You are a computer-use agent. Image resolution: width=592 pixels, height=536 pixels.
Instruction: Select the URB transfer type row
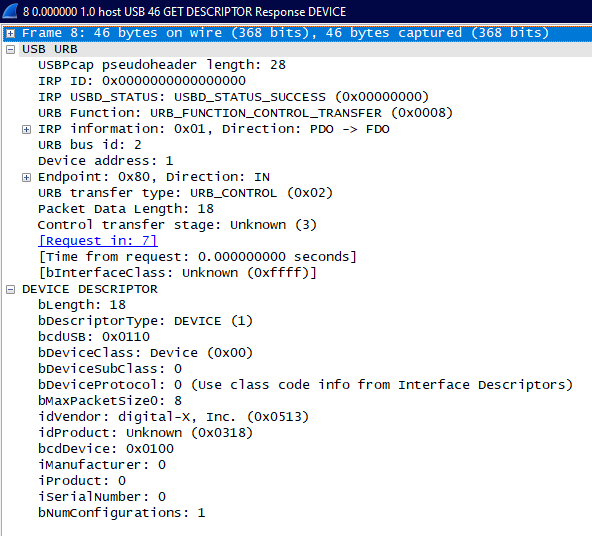point(185,193)
